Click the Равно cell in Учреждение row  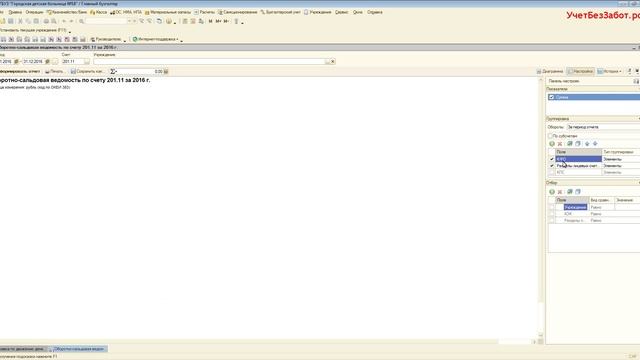(x=601, y=207)
